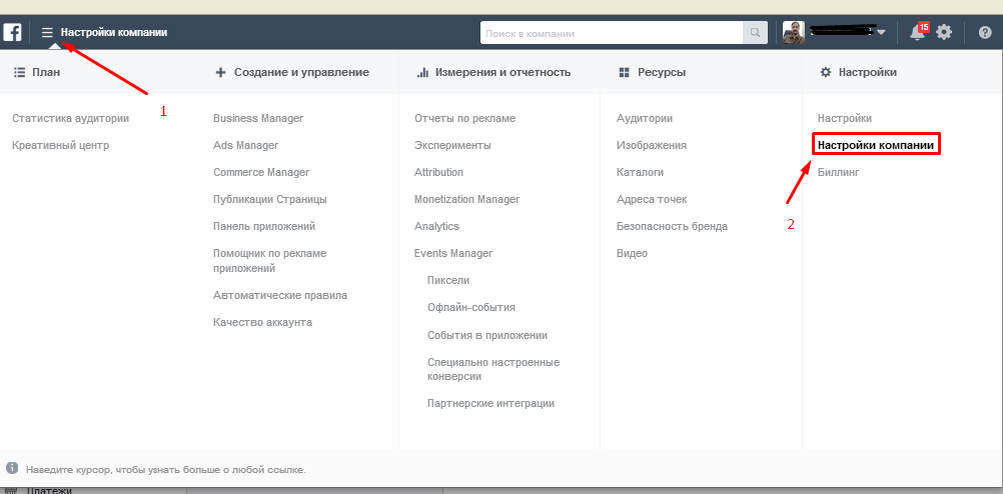Open Attribution tool

tap(439, 172)
